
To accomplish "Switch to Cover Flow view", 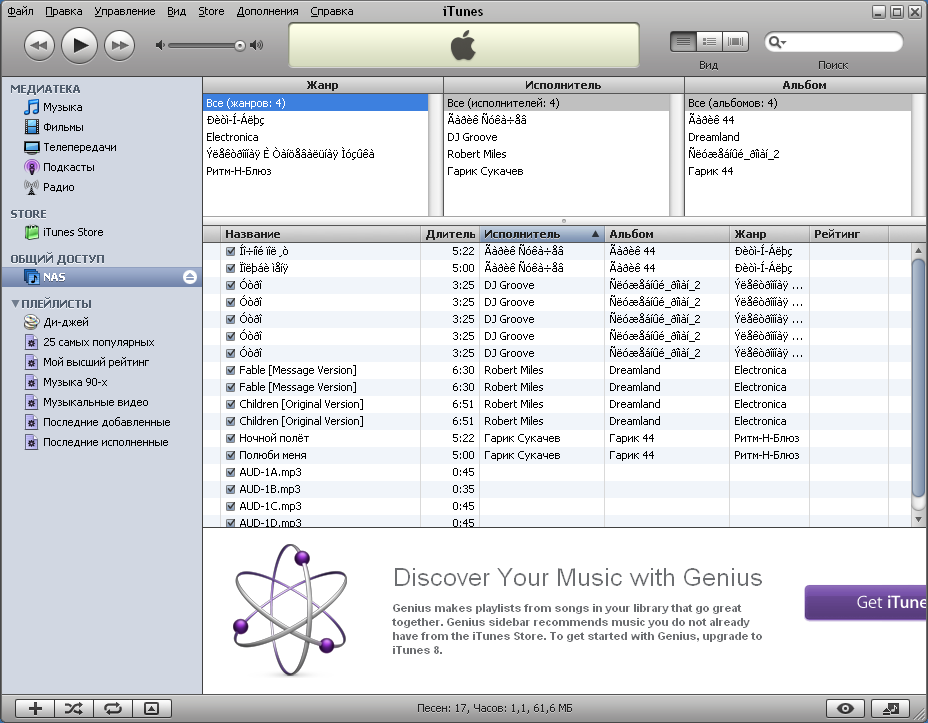I will [x=735, y=41].
